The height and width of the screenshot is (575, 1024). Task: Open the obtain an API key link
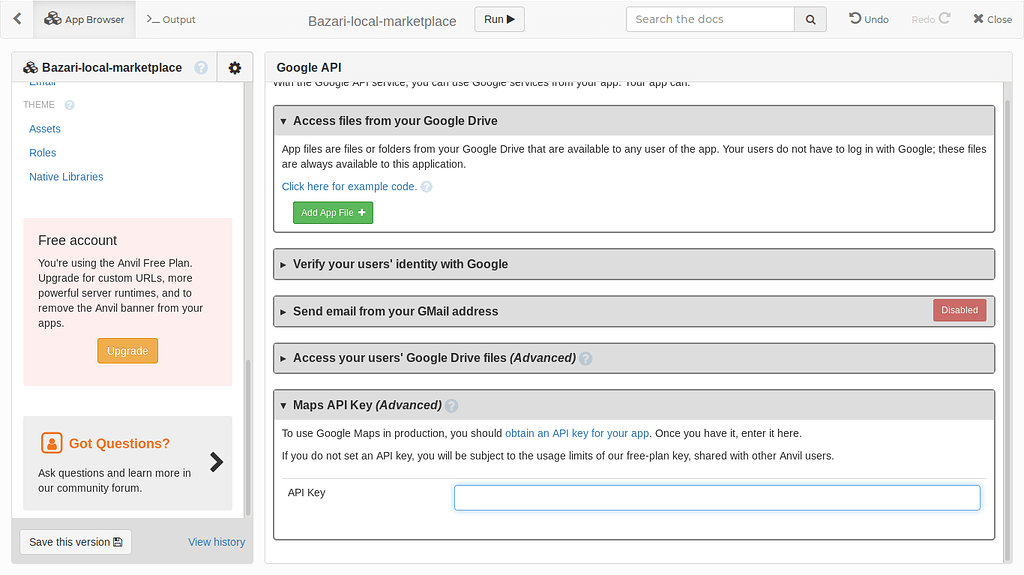(577, 433)
